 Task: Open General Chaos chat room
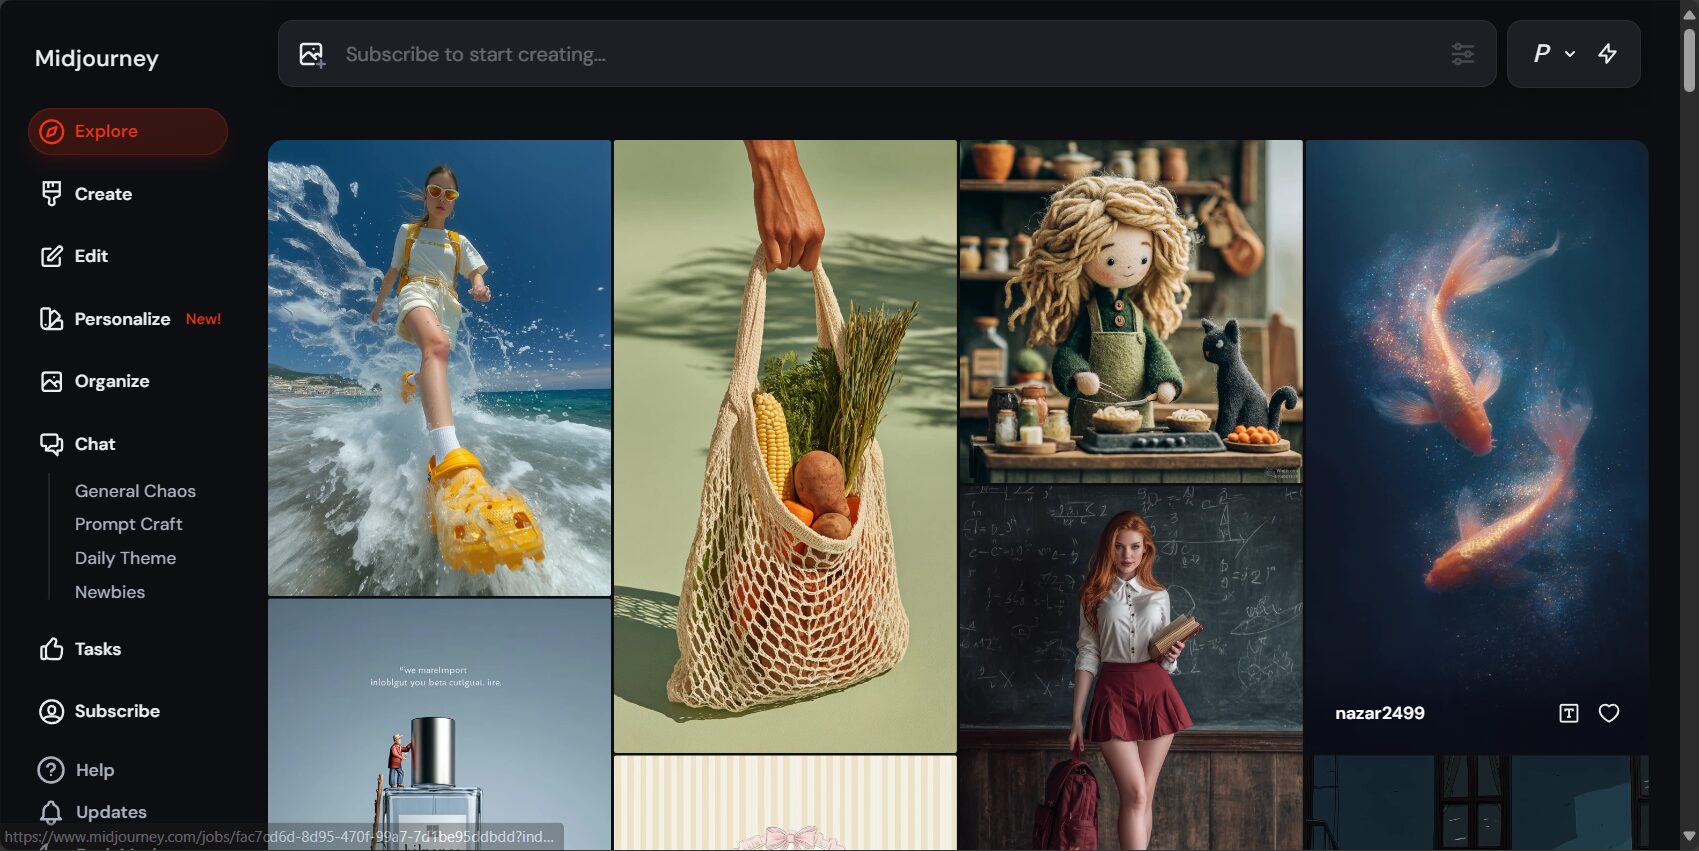tap(135, 491)
